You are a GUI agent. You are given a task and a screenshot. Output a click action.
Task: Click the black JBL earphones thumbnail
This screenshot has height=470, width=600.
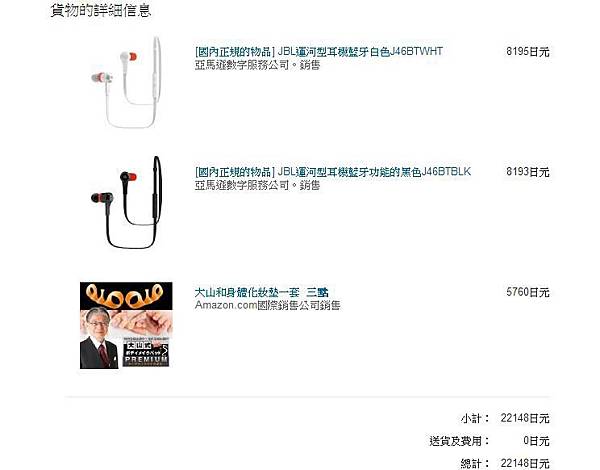coord(127,202)
